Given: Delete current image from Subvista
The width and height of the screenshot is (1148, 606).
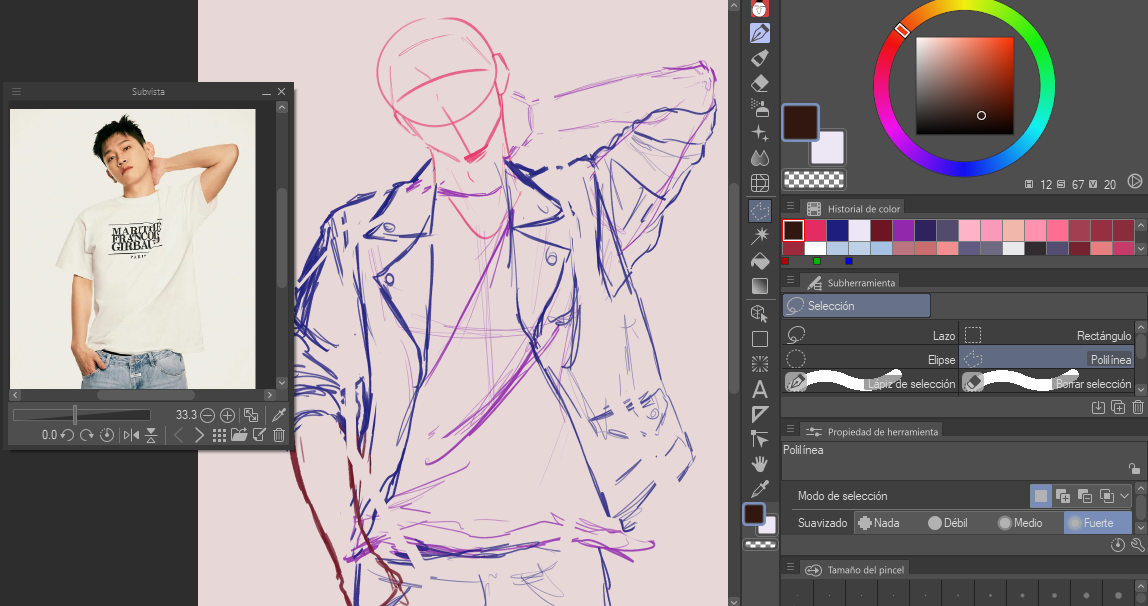Looking at the screenshot, I should tap(279, 435).
